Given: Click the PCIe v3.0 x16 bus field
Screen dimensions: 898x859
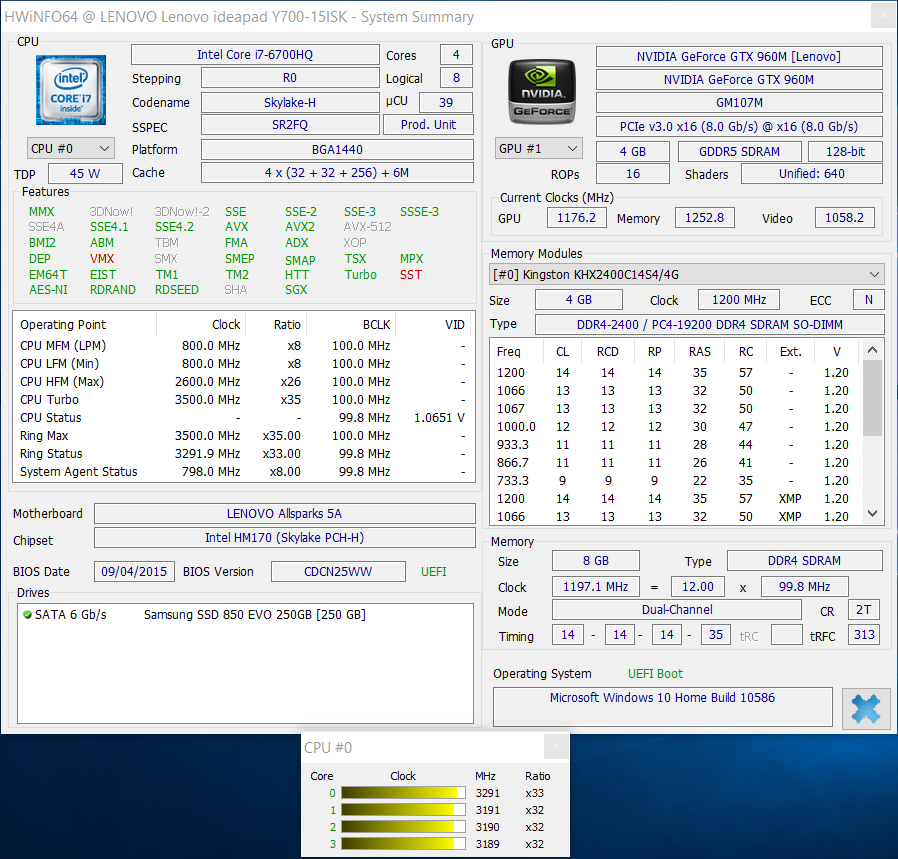Looking at the screenshot, I should pyautogui.click(x=739, y=127).
